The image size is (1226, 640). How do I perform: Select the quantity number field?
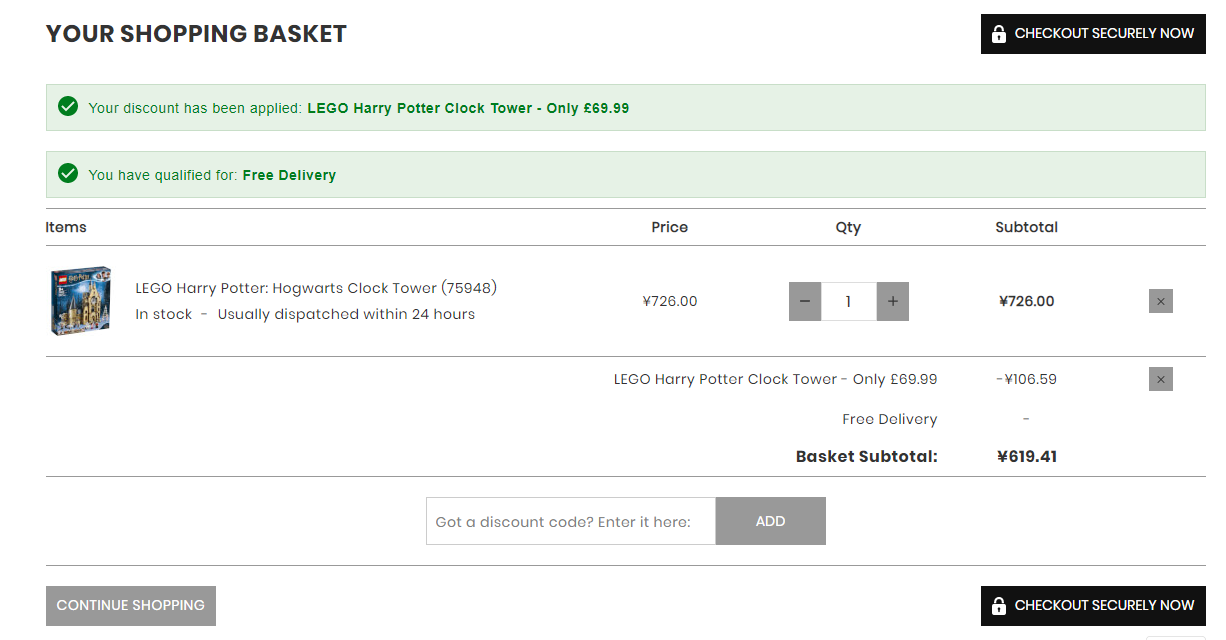pos(849,301)
